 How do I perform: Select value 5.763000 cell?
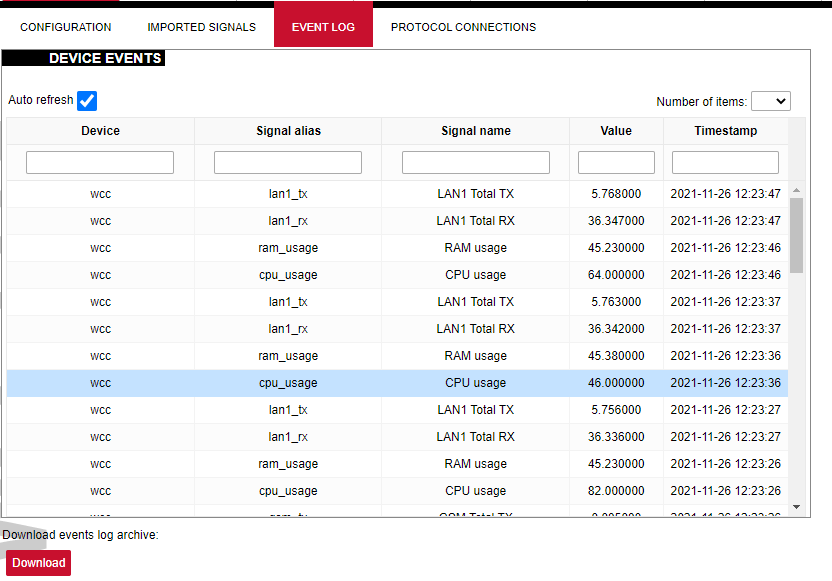[x=616, y=302]
